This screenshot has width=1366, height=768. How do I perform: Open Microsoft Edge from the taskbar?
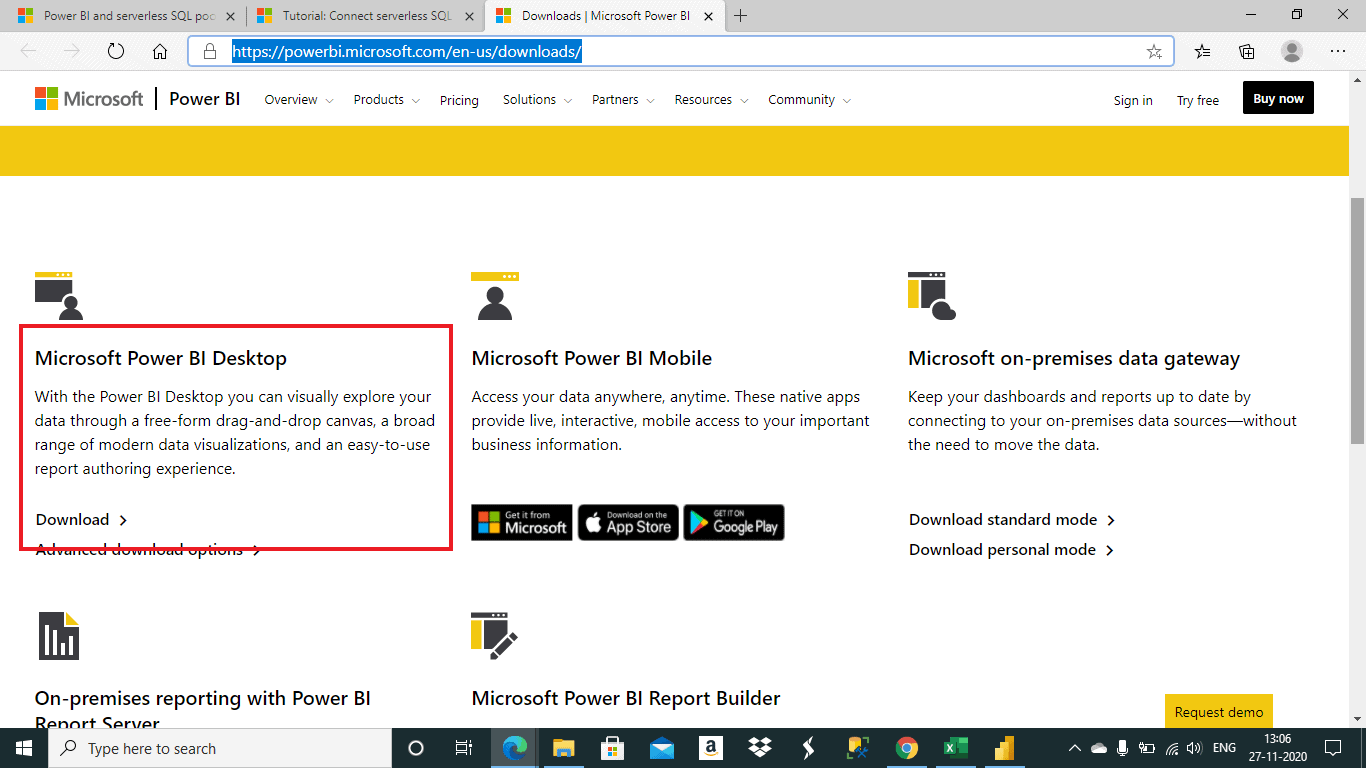[x=515, y=748]
